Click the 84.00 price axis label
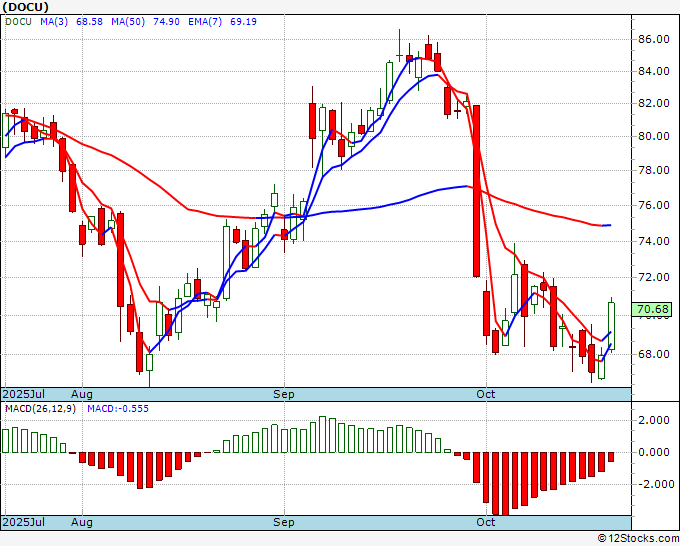 (654, 71)
